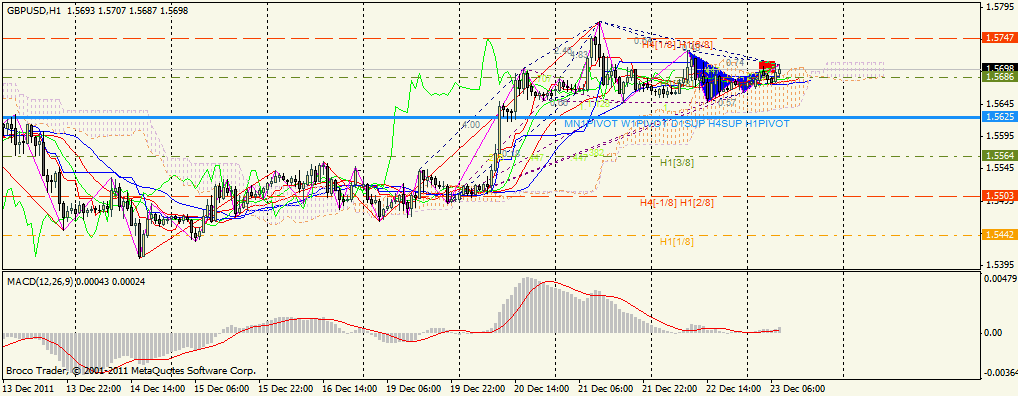Click the Broco Trader copyright text
The width and height of the screenshot is (1018, 396).
[131, 372]
